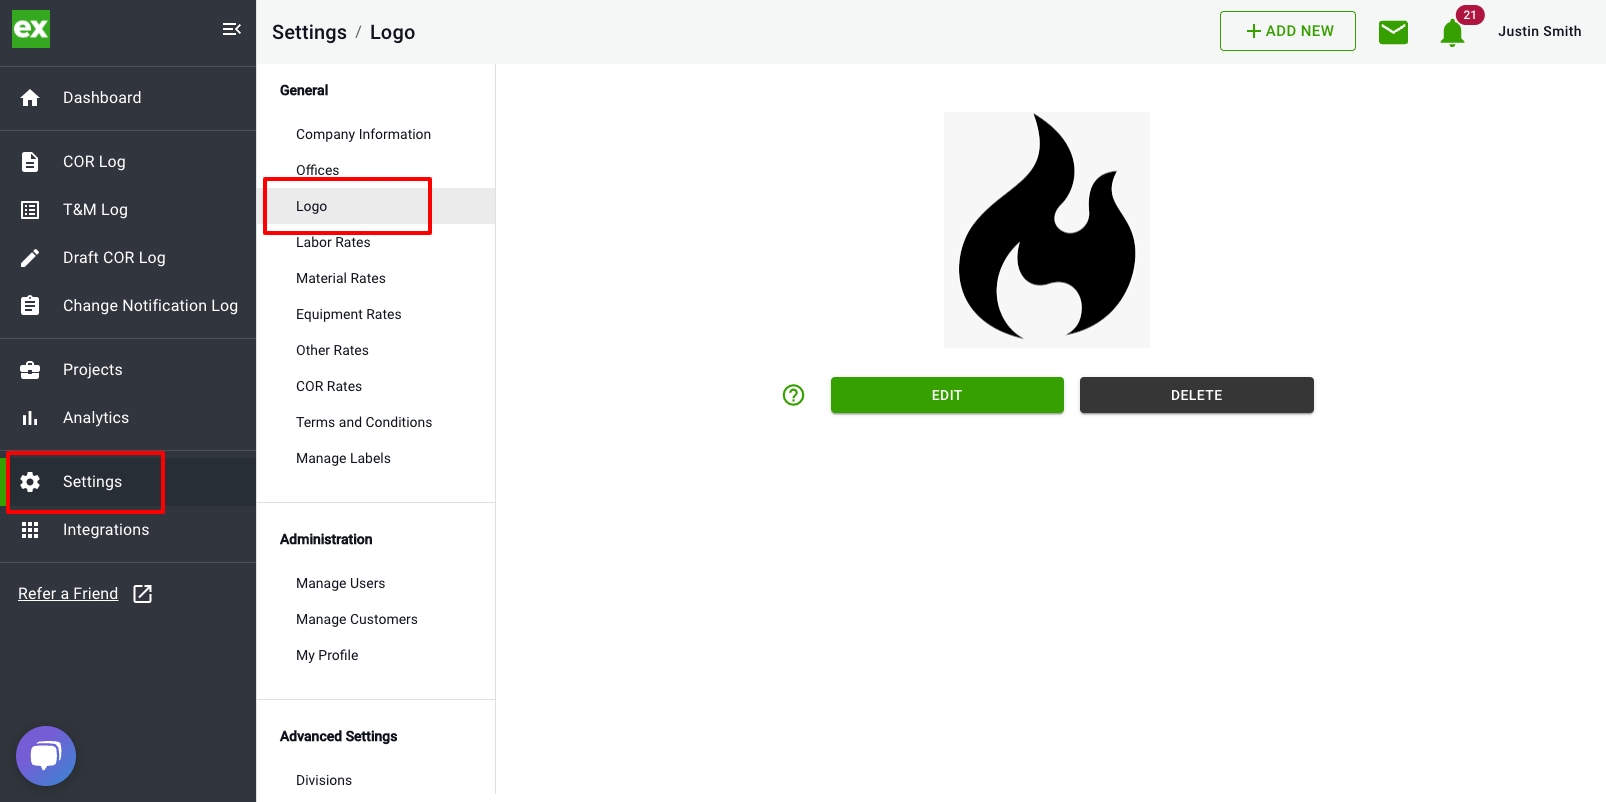This screenshot has width=1606, height=802.
Task: Click the DELETE button
Action: click(x=1197, y=395)
